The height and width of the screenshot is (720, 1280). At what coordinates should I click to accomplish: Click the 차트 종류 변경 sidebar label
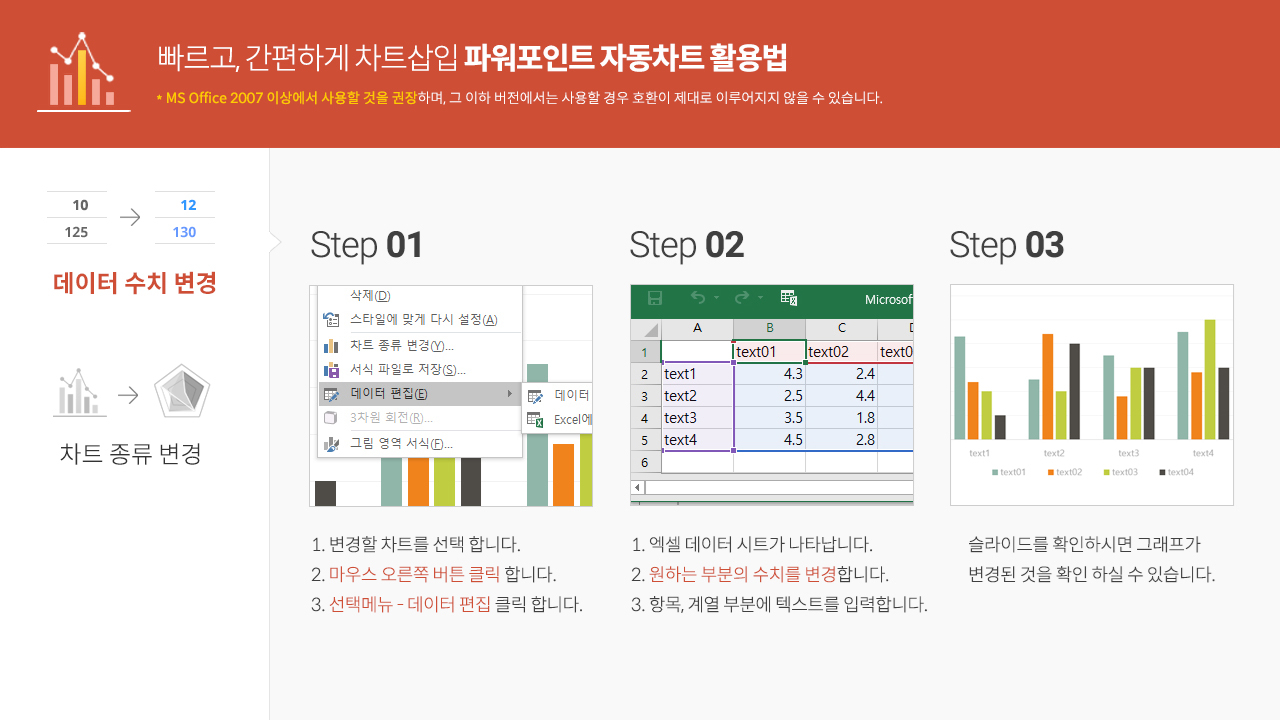tap(131, 454)
